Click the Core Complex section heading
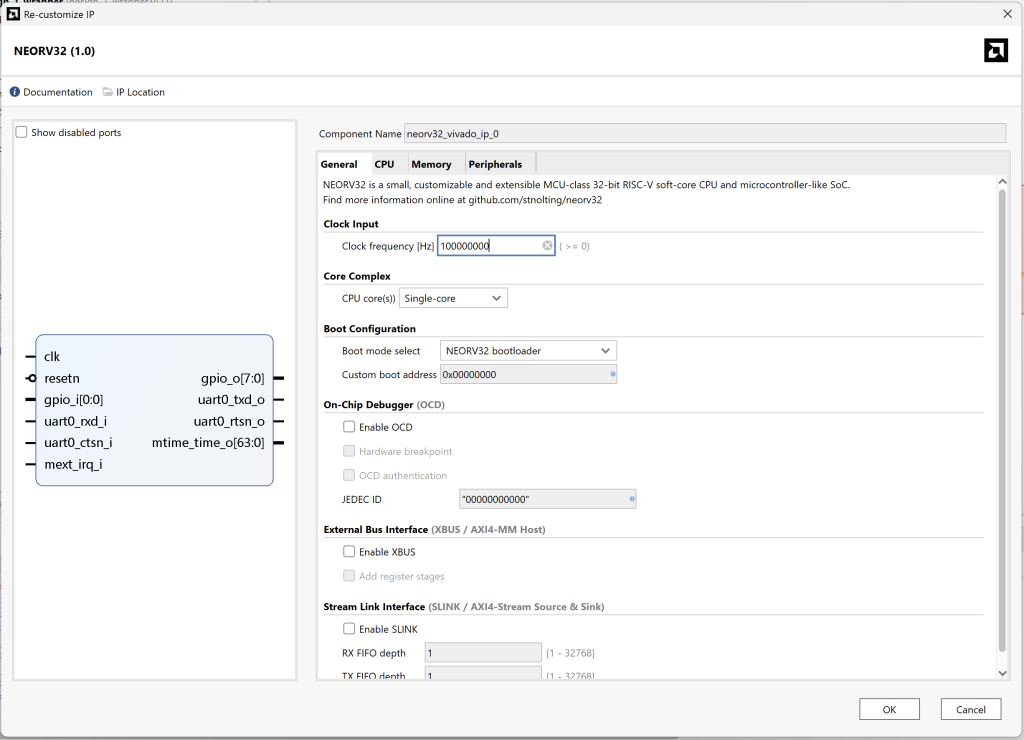 pos(357,276)
